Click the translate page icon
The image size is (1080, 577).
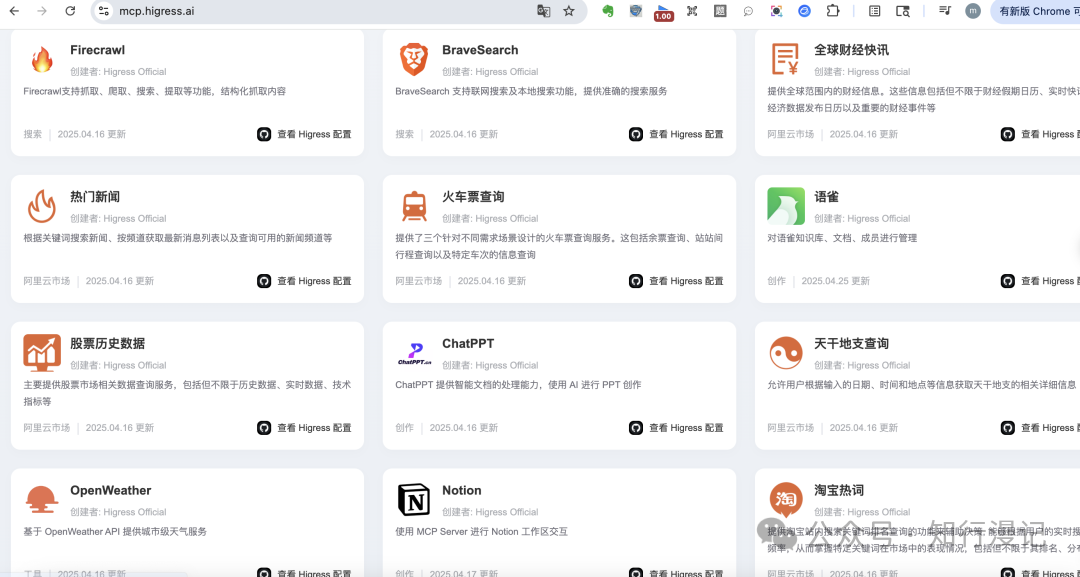[x=543, y=11]
